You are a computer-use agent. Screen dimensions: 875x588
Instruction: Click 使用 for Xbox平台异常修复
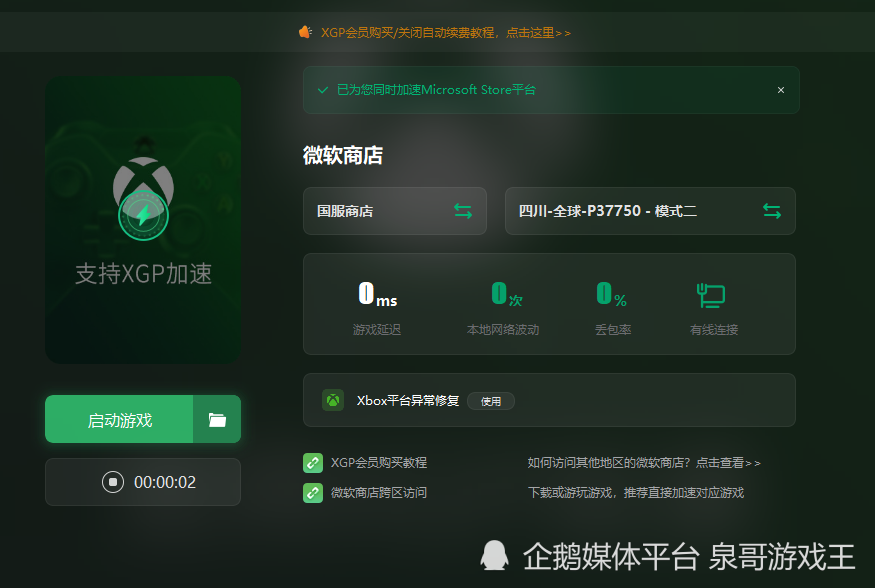click(x=491, y=401)
